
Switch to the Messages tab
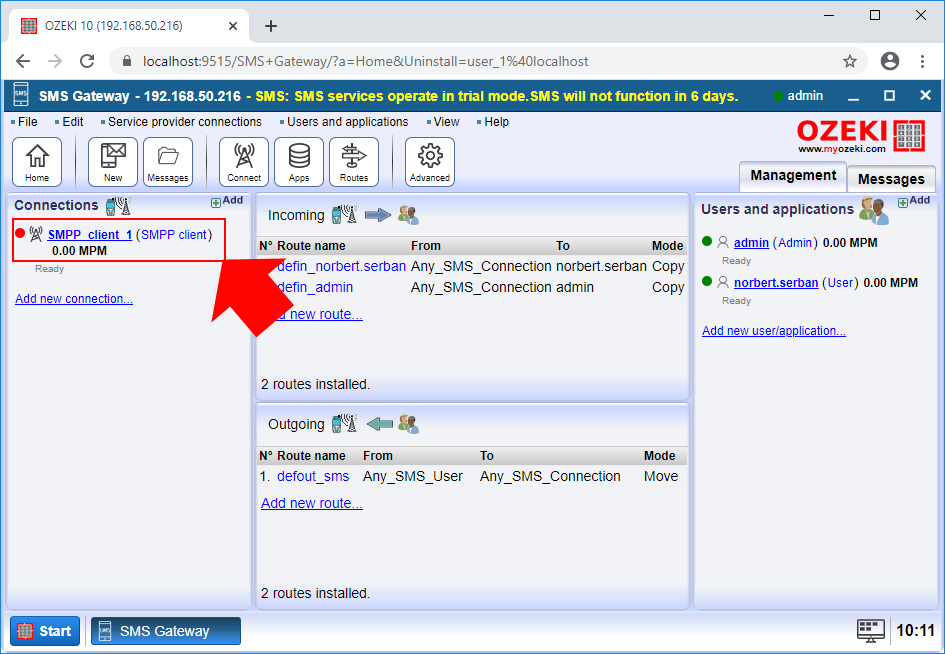(x=891, y=179)
